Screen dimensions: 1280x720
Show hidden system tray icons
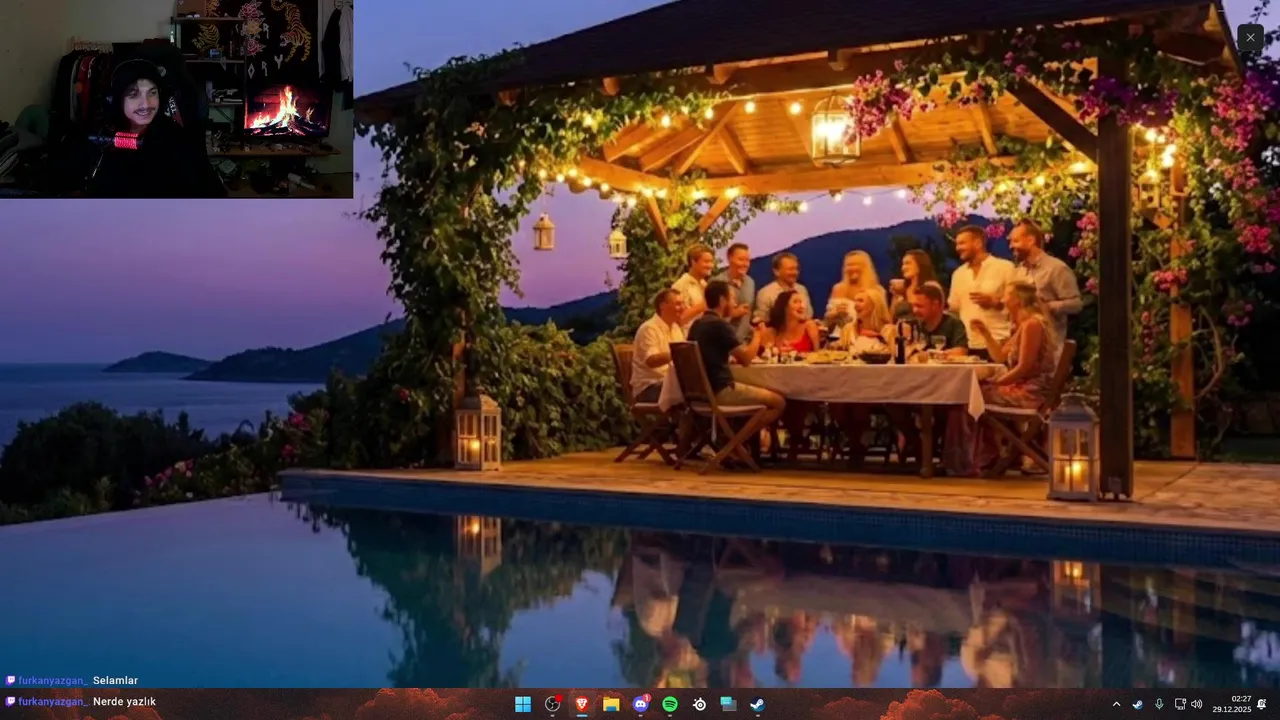point(1116,704)
